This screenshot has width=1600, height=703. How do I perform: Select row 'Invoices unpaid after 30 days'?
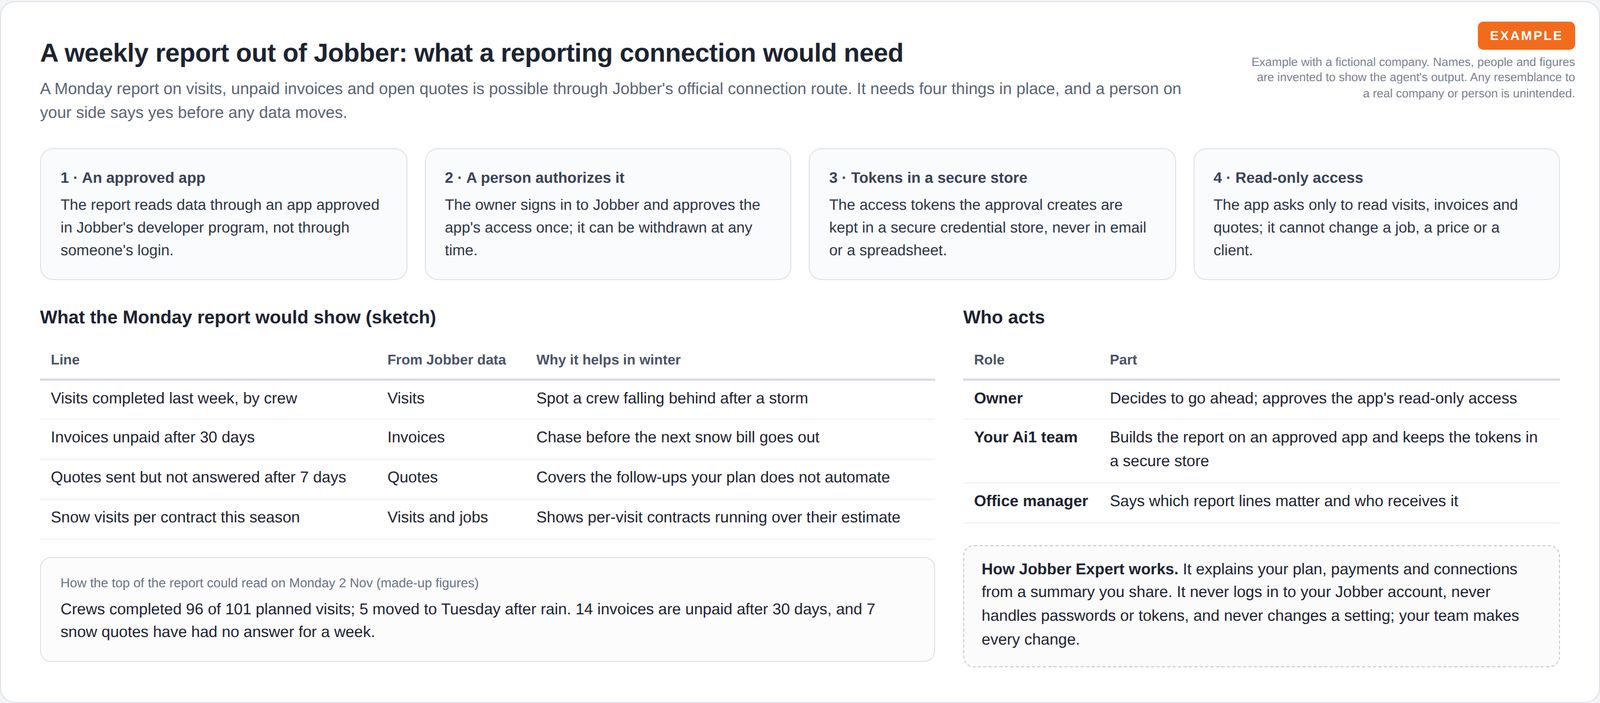click(x=487, y=437)
